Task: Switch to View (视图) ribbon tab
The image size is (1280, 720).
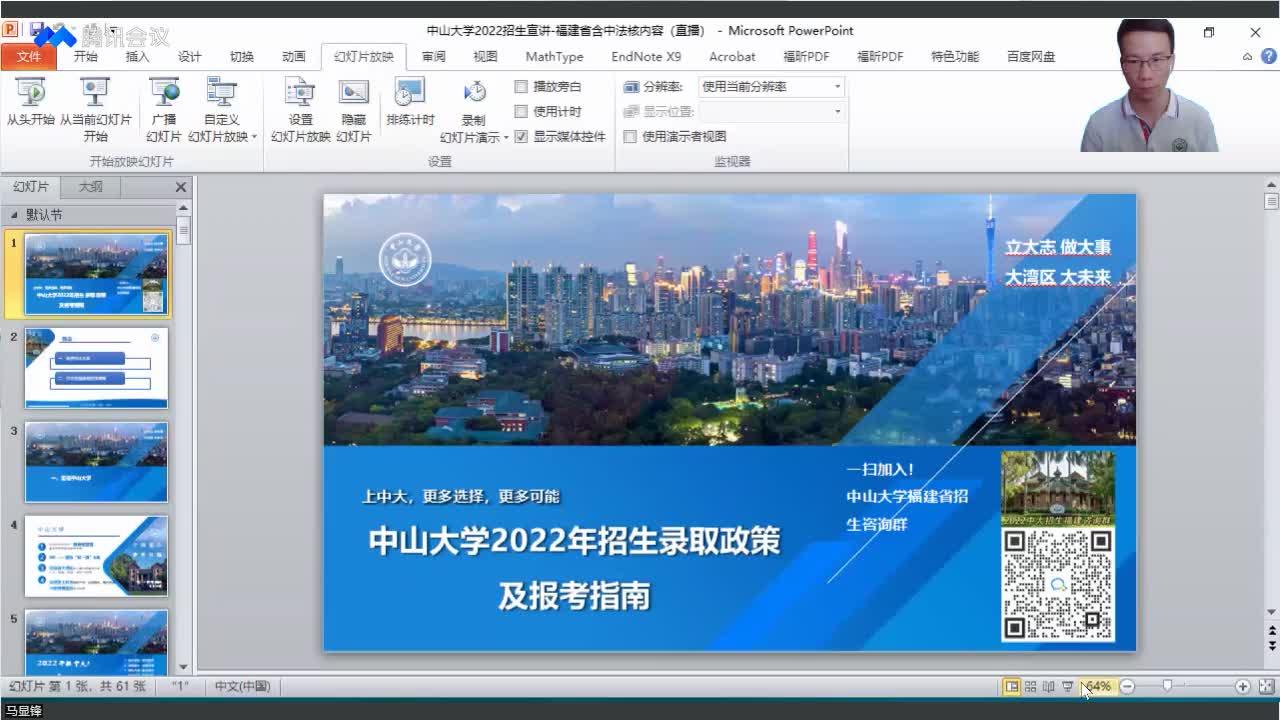Action: tap(486, 57)
